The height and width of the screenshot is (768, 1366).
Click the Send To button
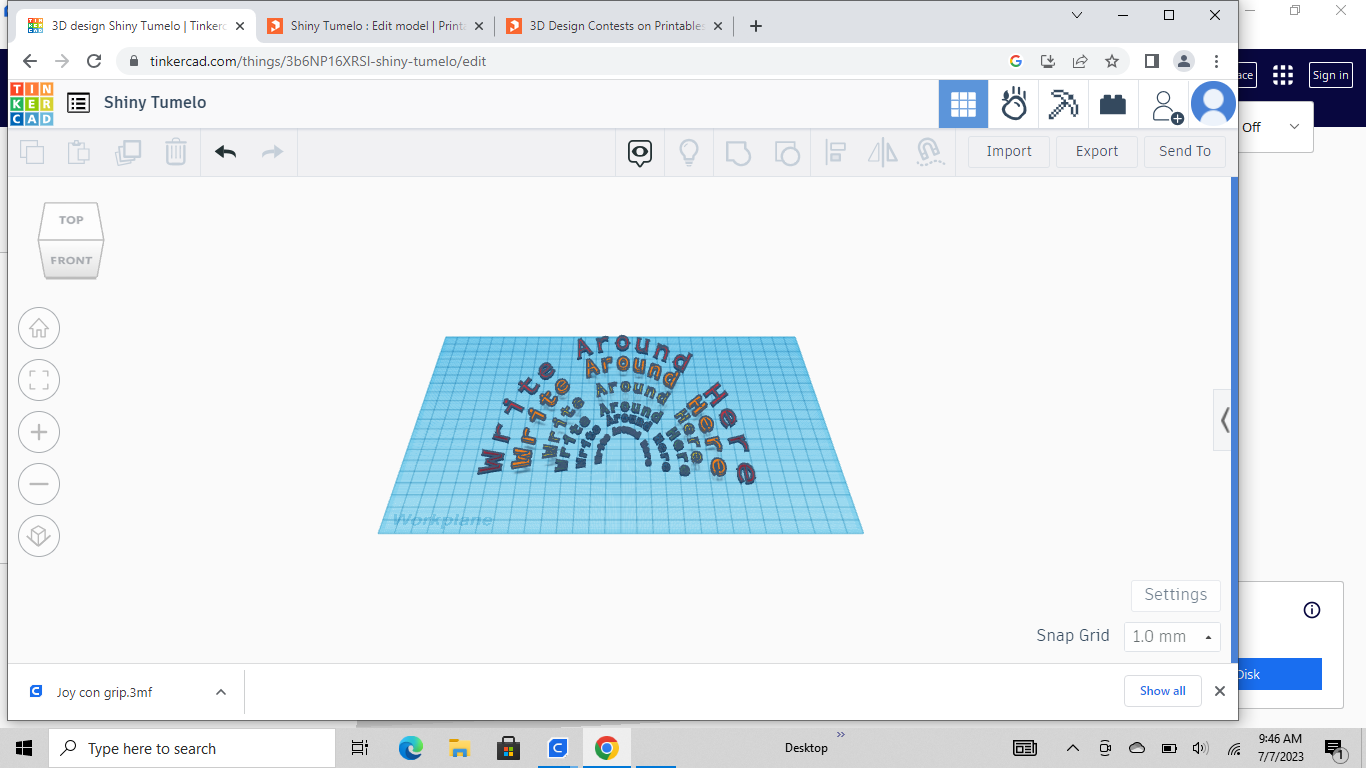[1185, 152]
